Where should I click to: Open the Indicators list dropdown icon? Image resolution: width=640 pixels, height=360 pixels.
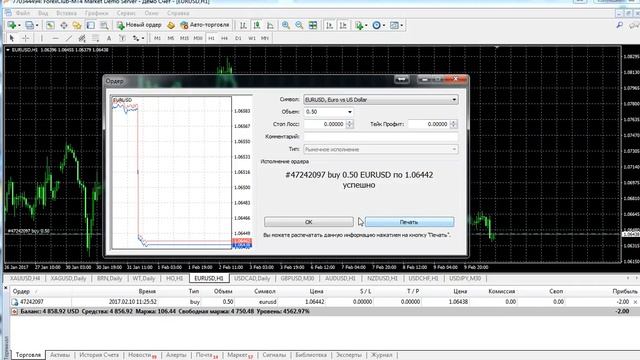point(361,25)
